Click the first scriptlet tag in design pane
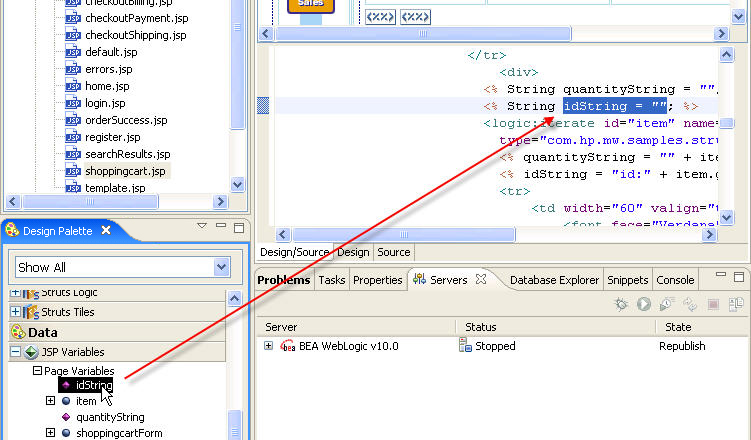 (x=380, y=17)
